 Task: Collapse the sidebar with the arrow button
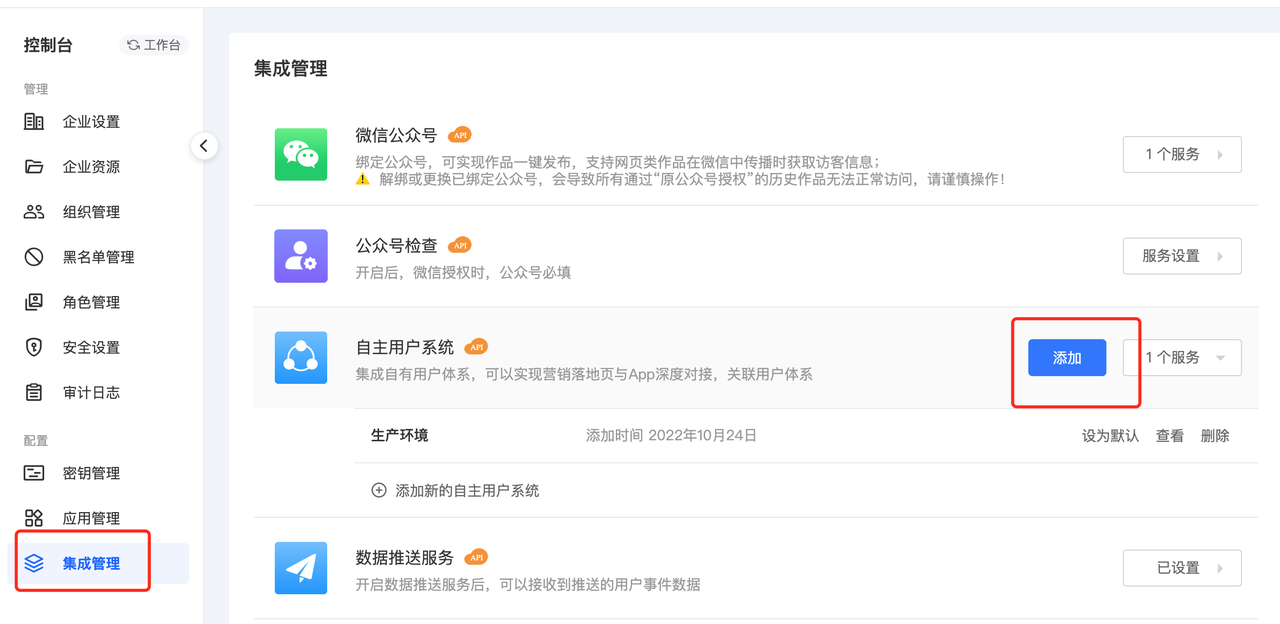click(204, 146)
